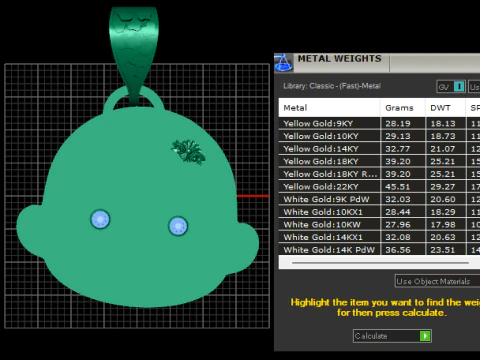Select the White Gold:10KX1 row

pyautogui.click(x=379, y=212)
